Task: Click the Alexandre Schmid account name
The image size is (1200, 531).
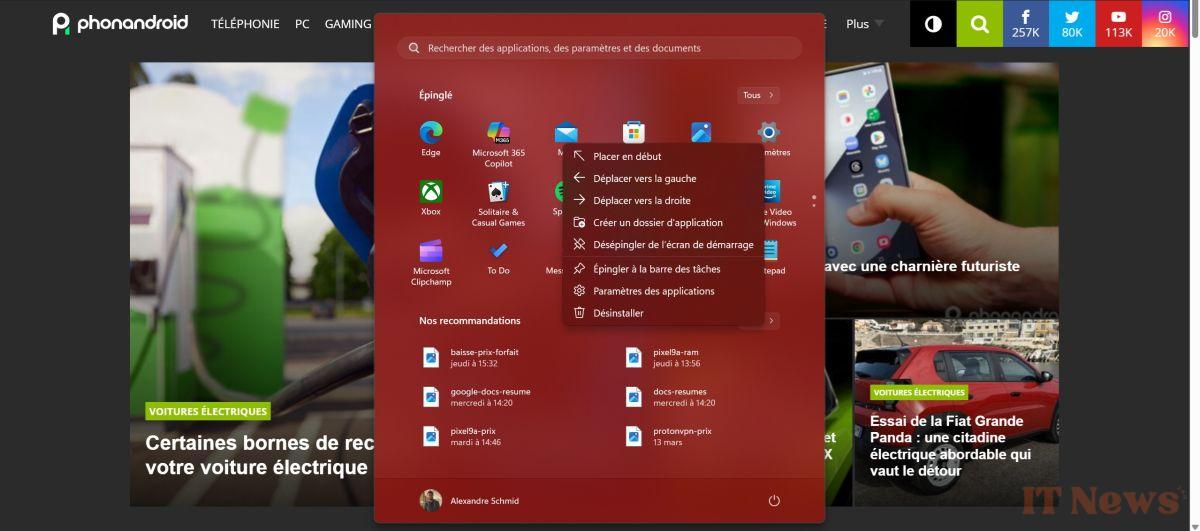Action: [485, 501]
